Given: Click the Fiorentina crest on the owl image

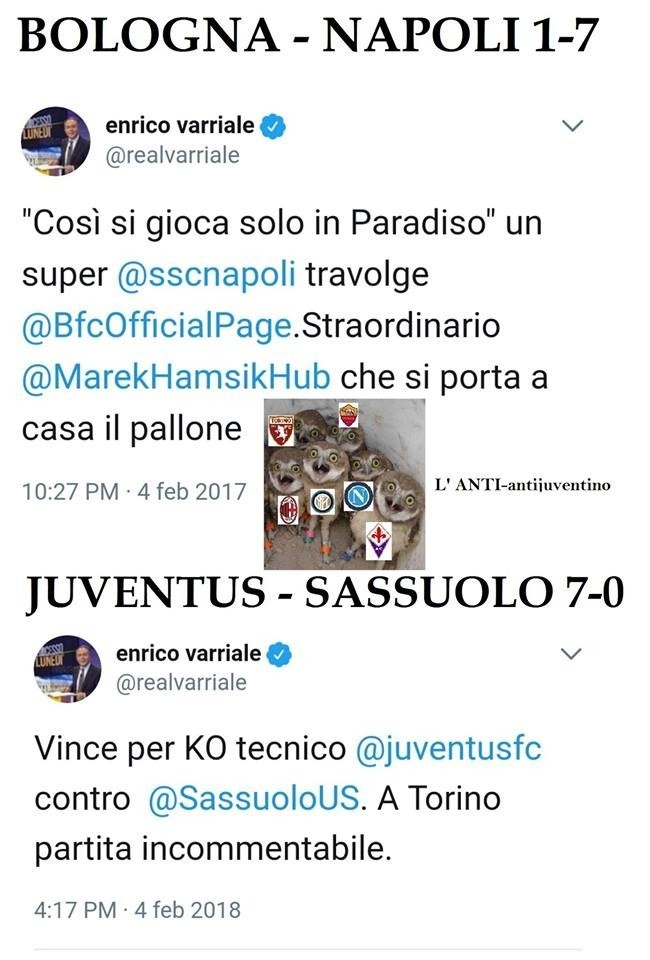Looking at the screenshot, I should [378, 540].
